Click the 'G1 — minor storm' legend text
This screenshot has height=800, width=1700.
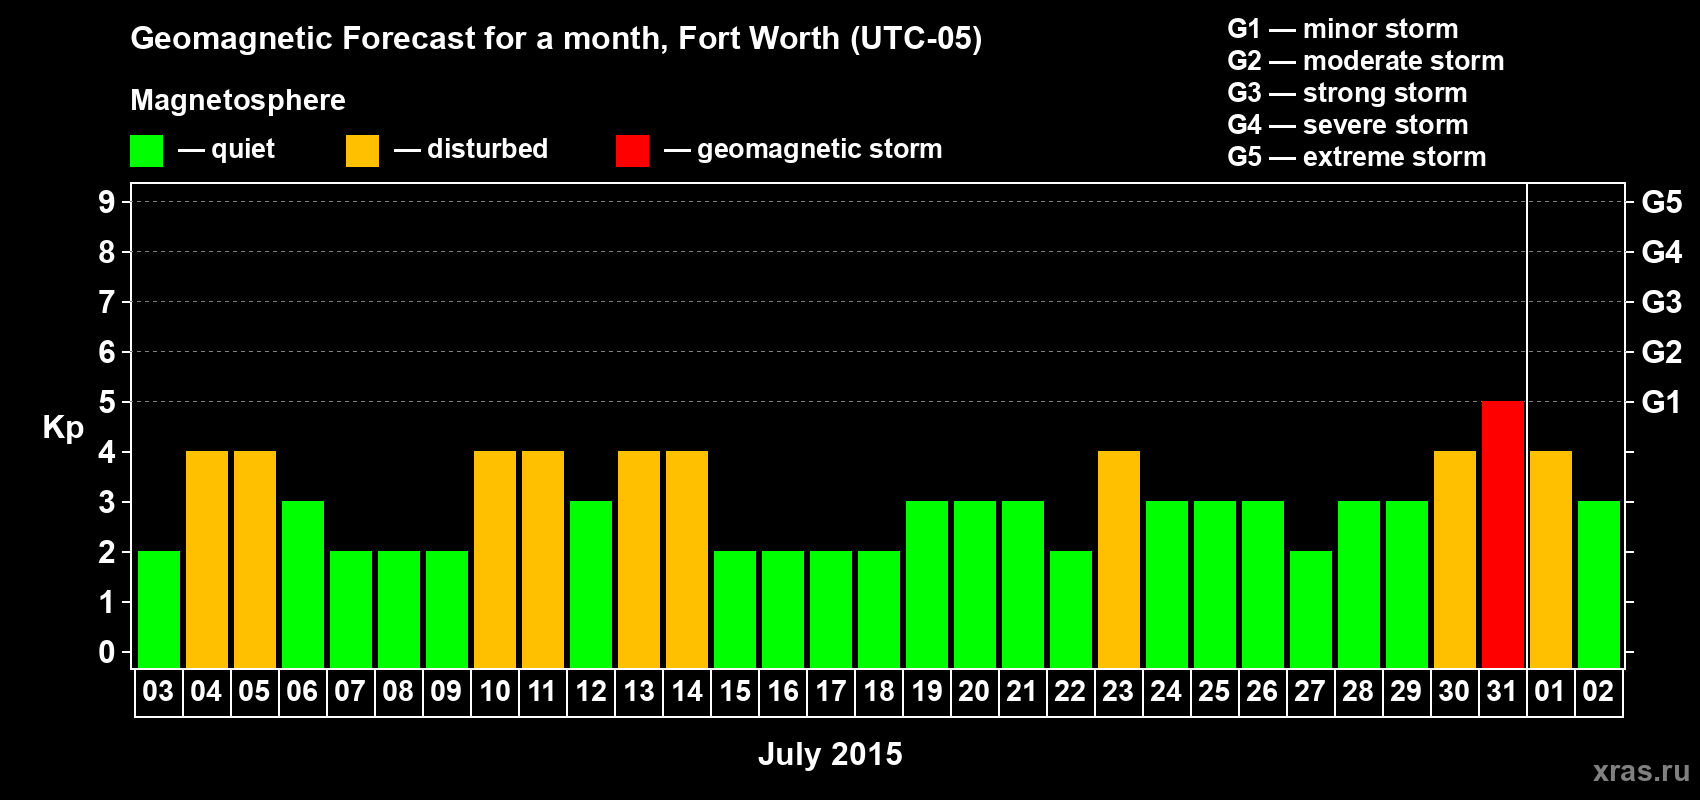coord(1343,29)
